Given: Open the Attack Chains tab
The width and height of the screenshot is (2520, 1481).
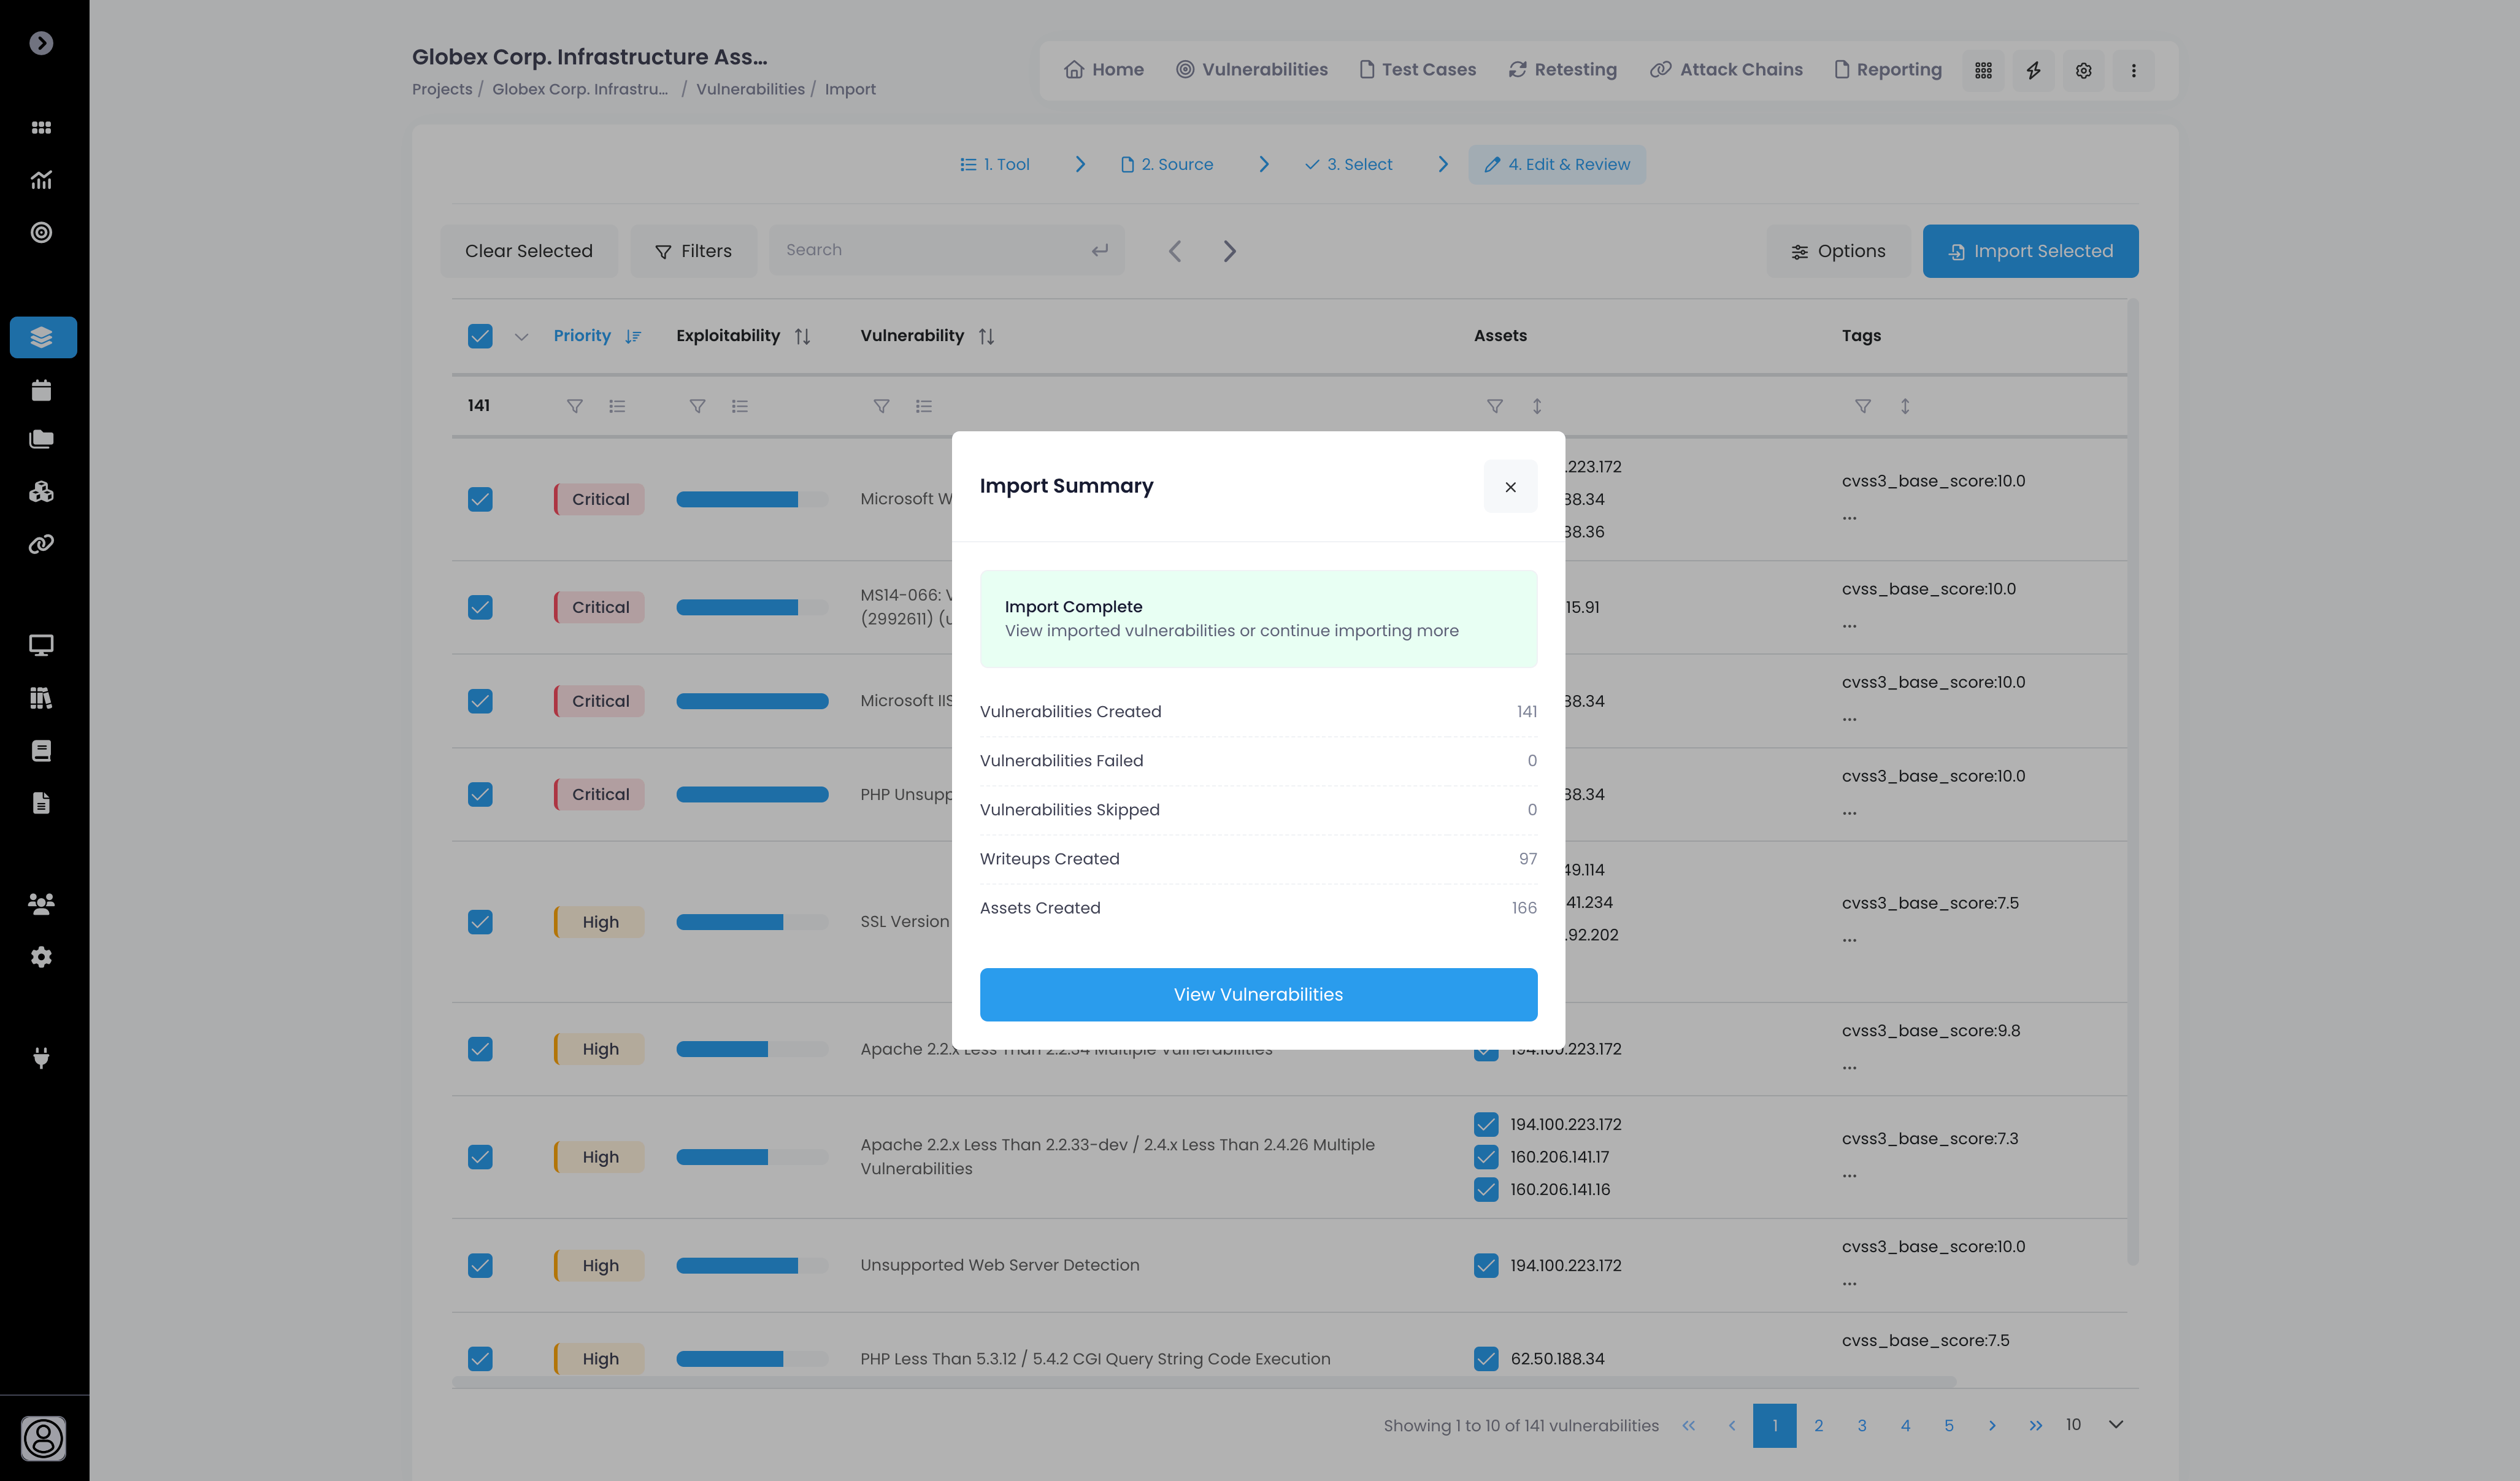Looking at the screenshot, I should coord(1726,69).
